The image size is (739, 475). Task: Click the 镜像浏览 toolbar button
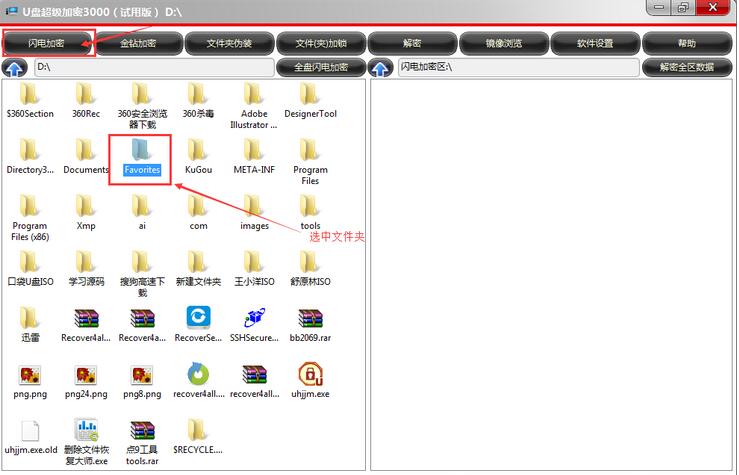point(504,43)
